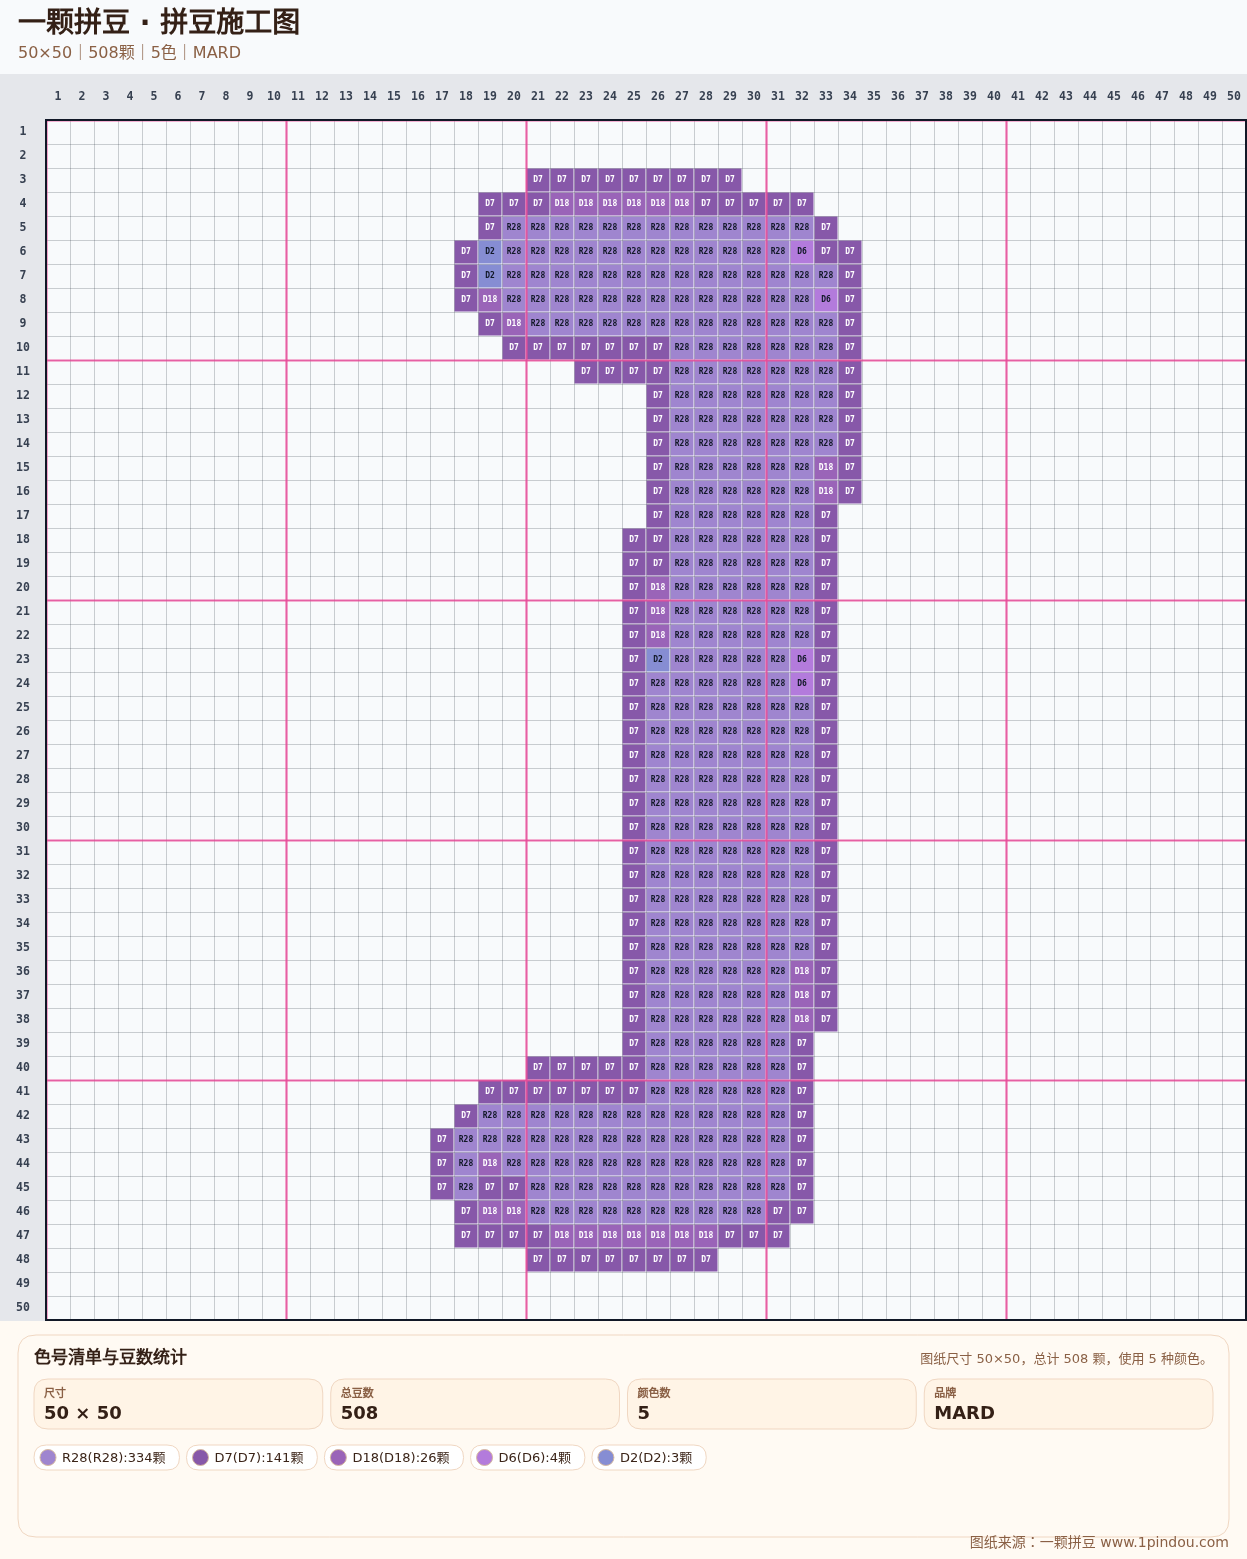Click the D18 bead in row 15
The height and width of the screenshot is (1559, 1247).
click(826, 467)
